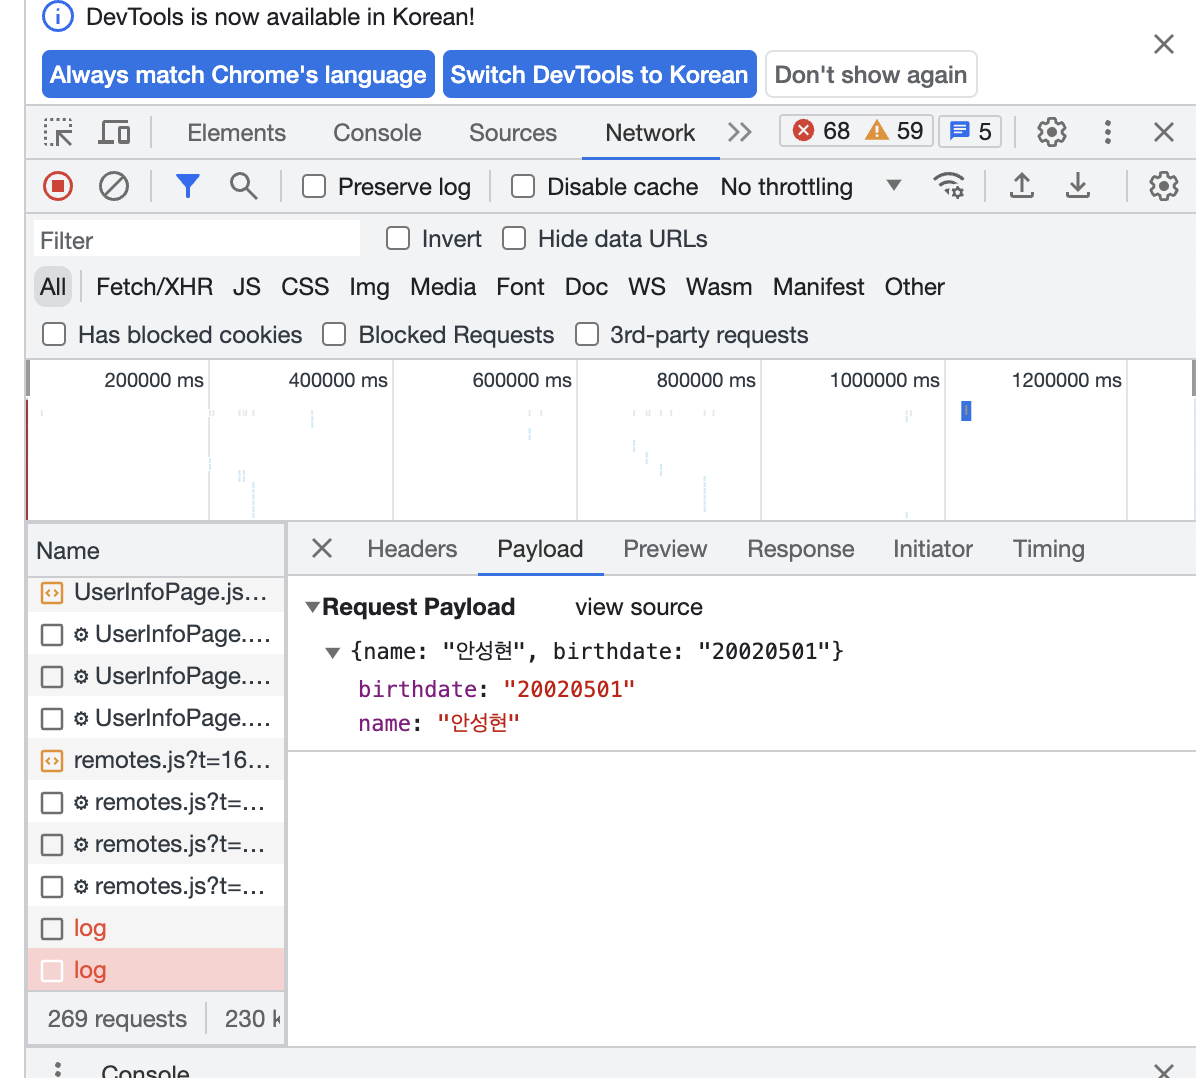Click Don't show again
Viewport: 1196px width, 1078px height.
(x=870, y=74)
